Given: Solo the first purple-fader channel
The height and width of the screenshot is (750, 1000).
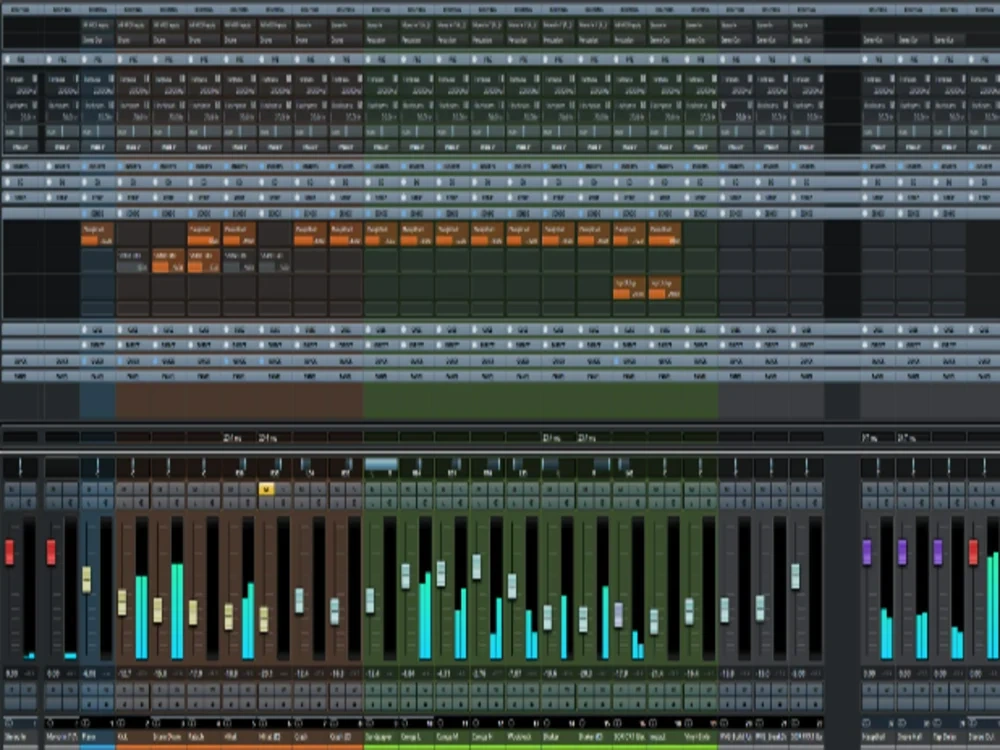Looking at the screenshot, I should pos(885,489).
